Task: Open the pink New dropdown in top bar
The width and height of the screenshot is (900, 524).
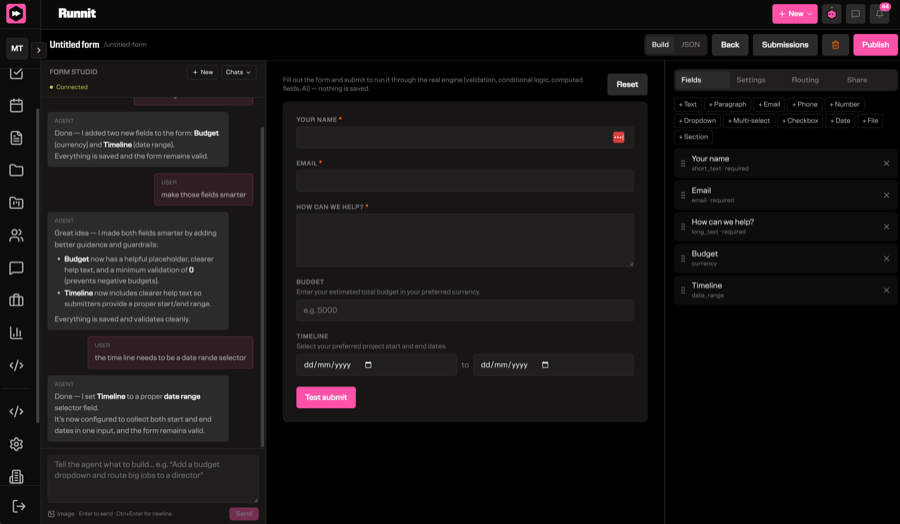Action: point(794,14)
